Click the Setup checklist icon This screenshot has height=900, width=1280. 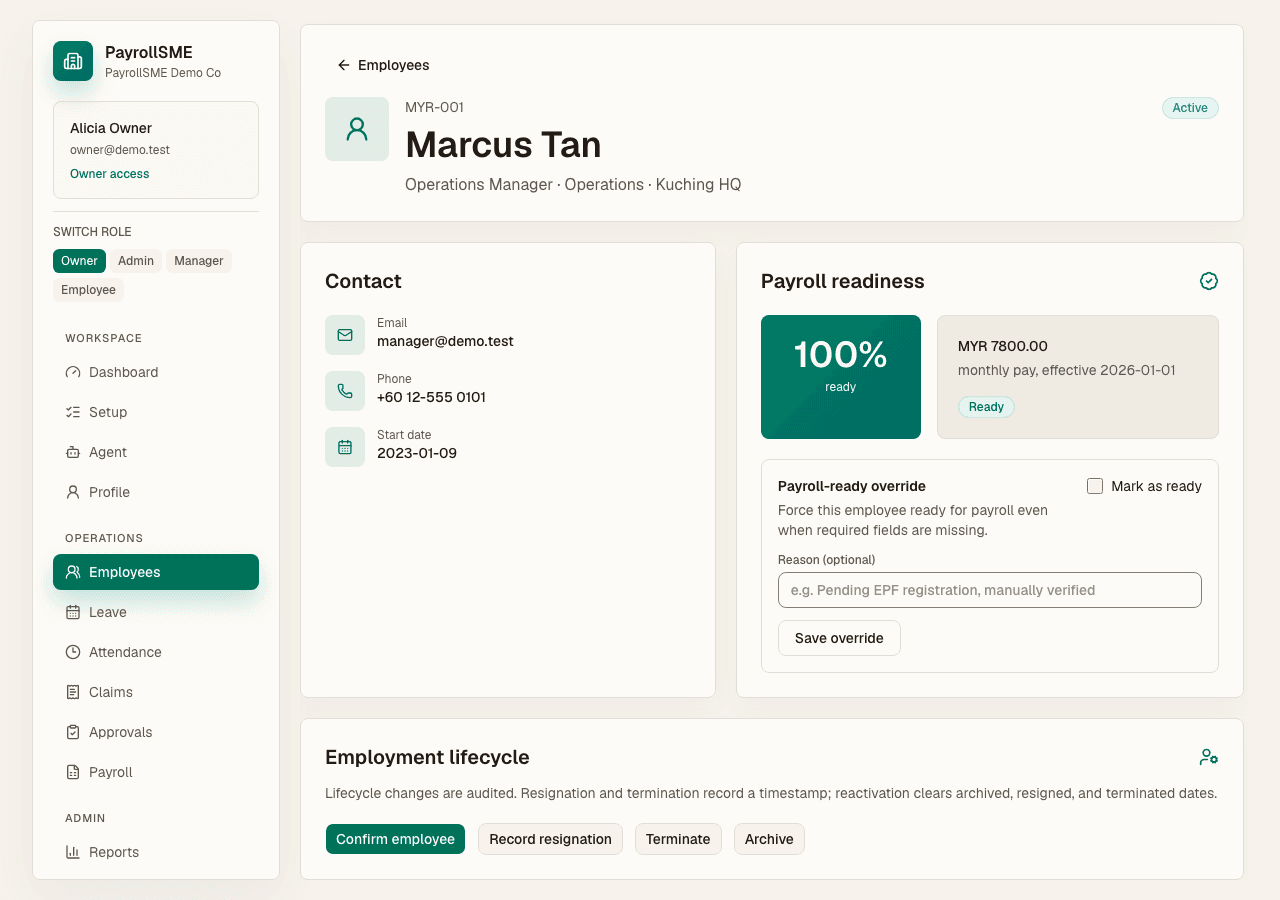pos(73,412)
